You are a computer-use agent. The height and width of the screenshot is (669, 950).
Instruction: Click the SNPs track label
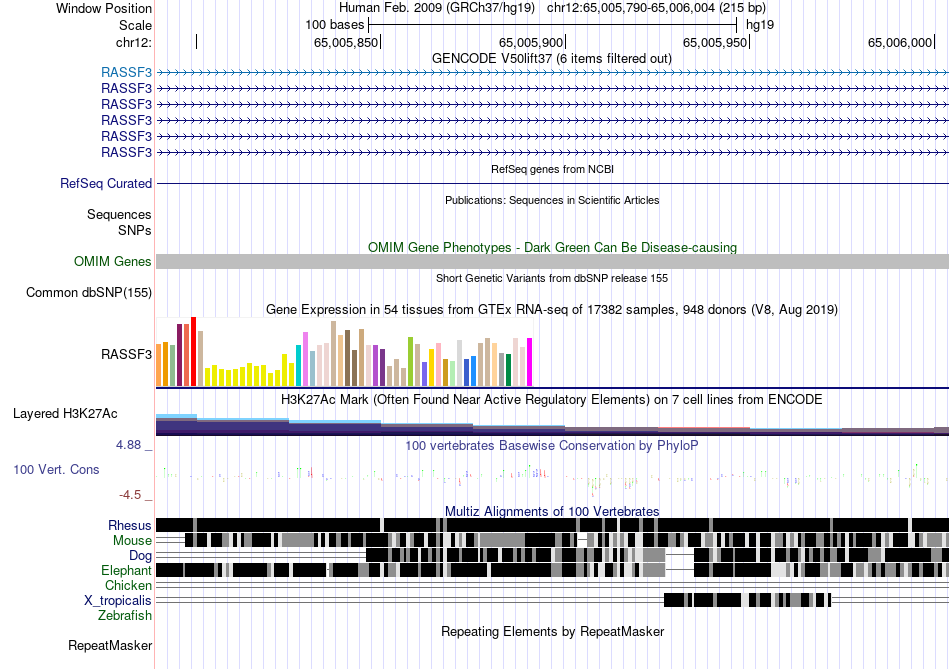click(x=135, y=230)
